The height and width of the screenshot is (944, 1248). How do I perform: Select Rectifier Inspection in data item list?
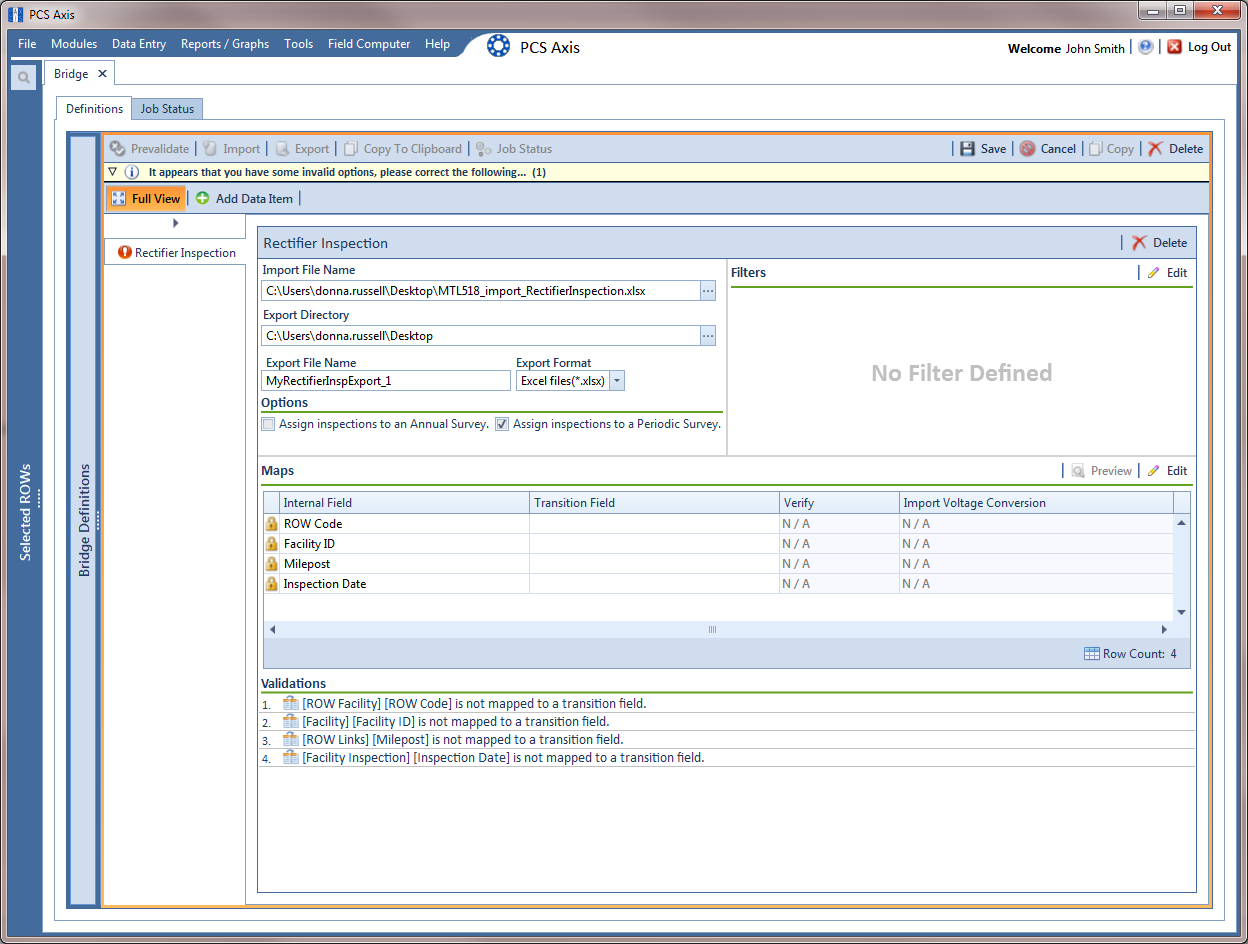(175, 253)
